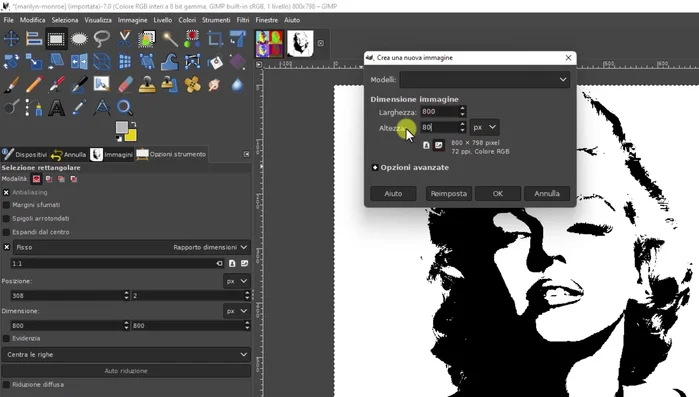Select the Flip tool
Screen dimensions: 699x397
(x=79, y=61)
